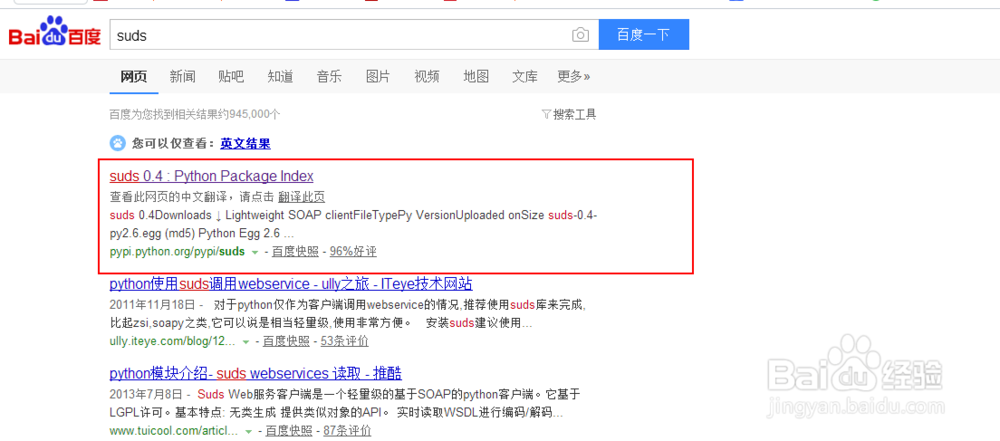
Task: Expand the arrow next to www.tuicool.com URL
Action: (x=249, y=431)
